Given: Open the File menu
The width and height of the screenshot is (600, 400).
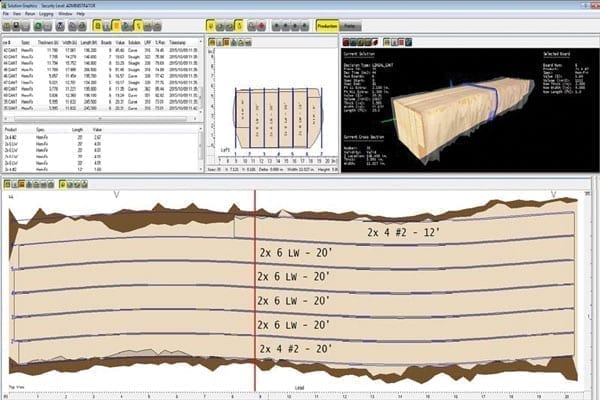Looking at the screenshot, I should tap(5, 14).
